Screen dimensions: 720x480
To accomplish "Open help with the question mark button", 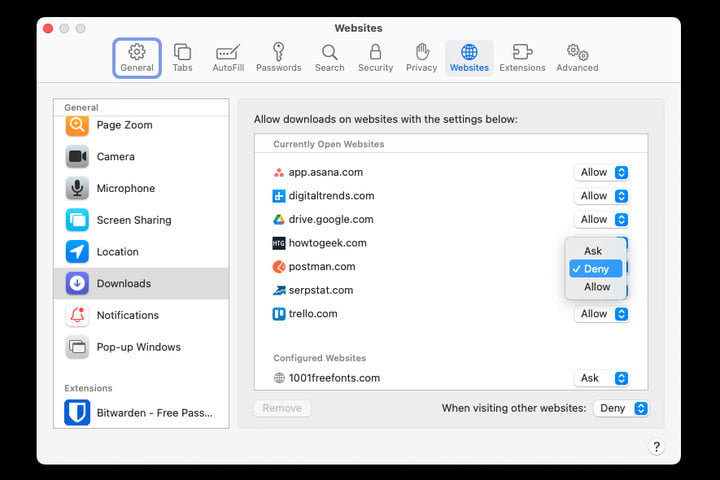I will (x=657, y=446).
